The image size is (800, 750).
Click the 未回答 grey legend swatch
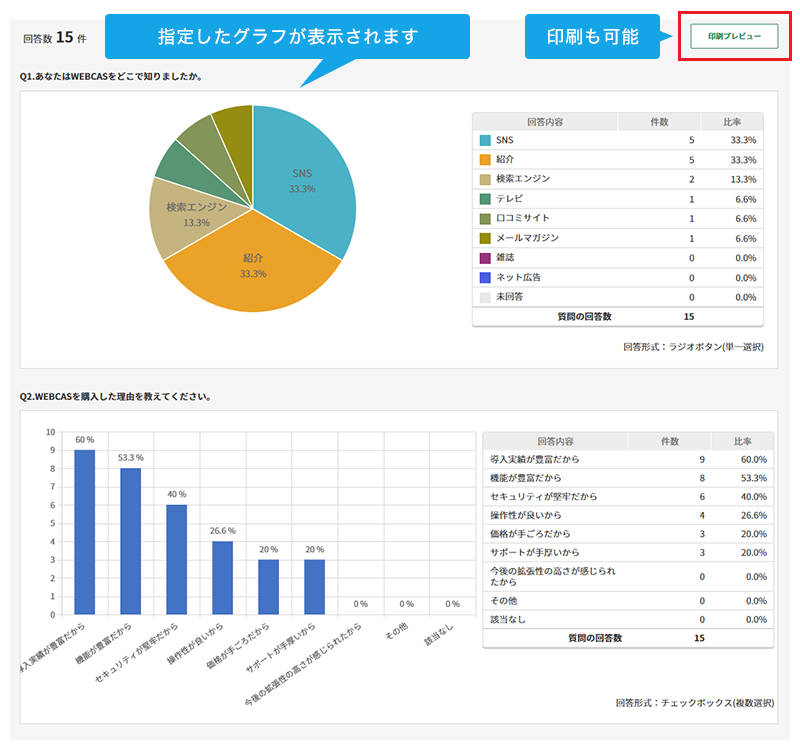click(x=485, y=297)
